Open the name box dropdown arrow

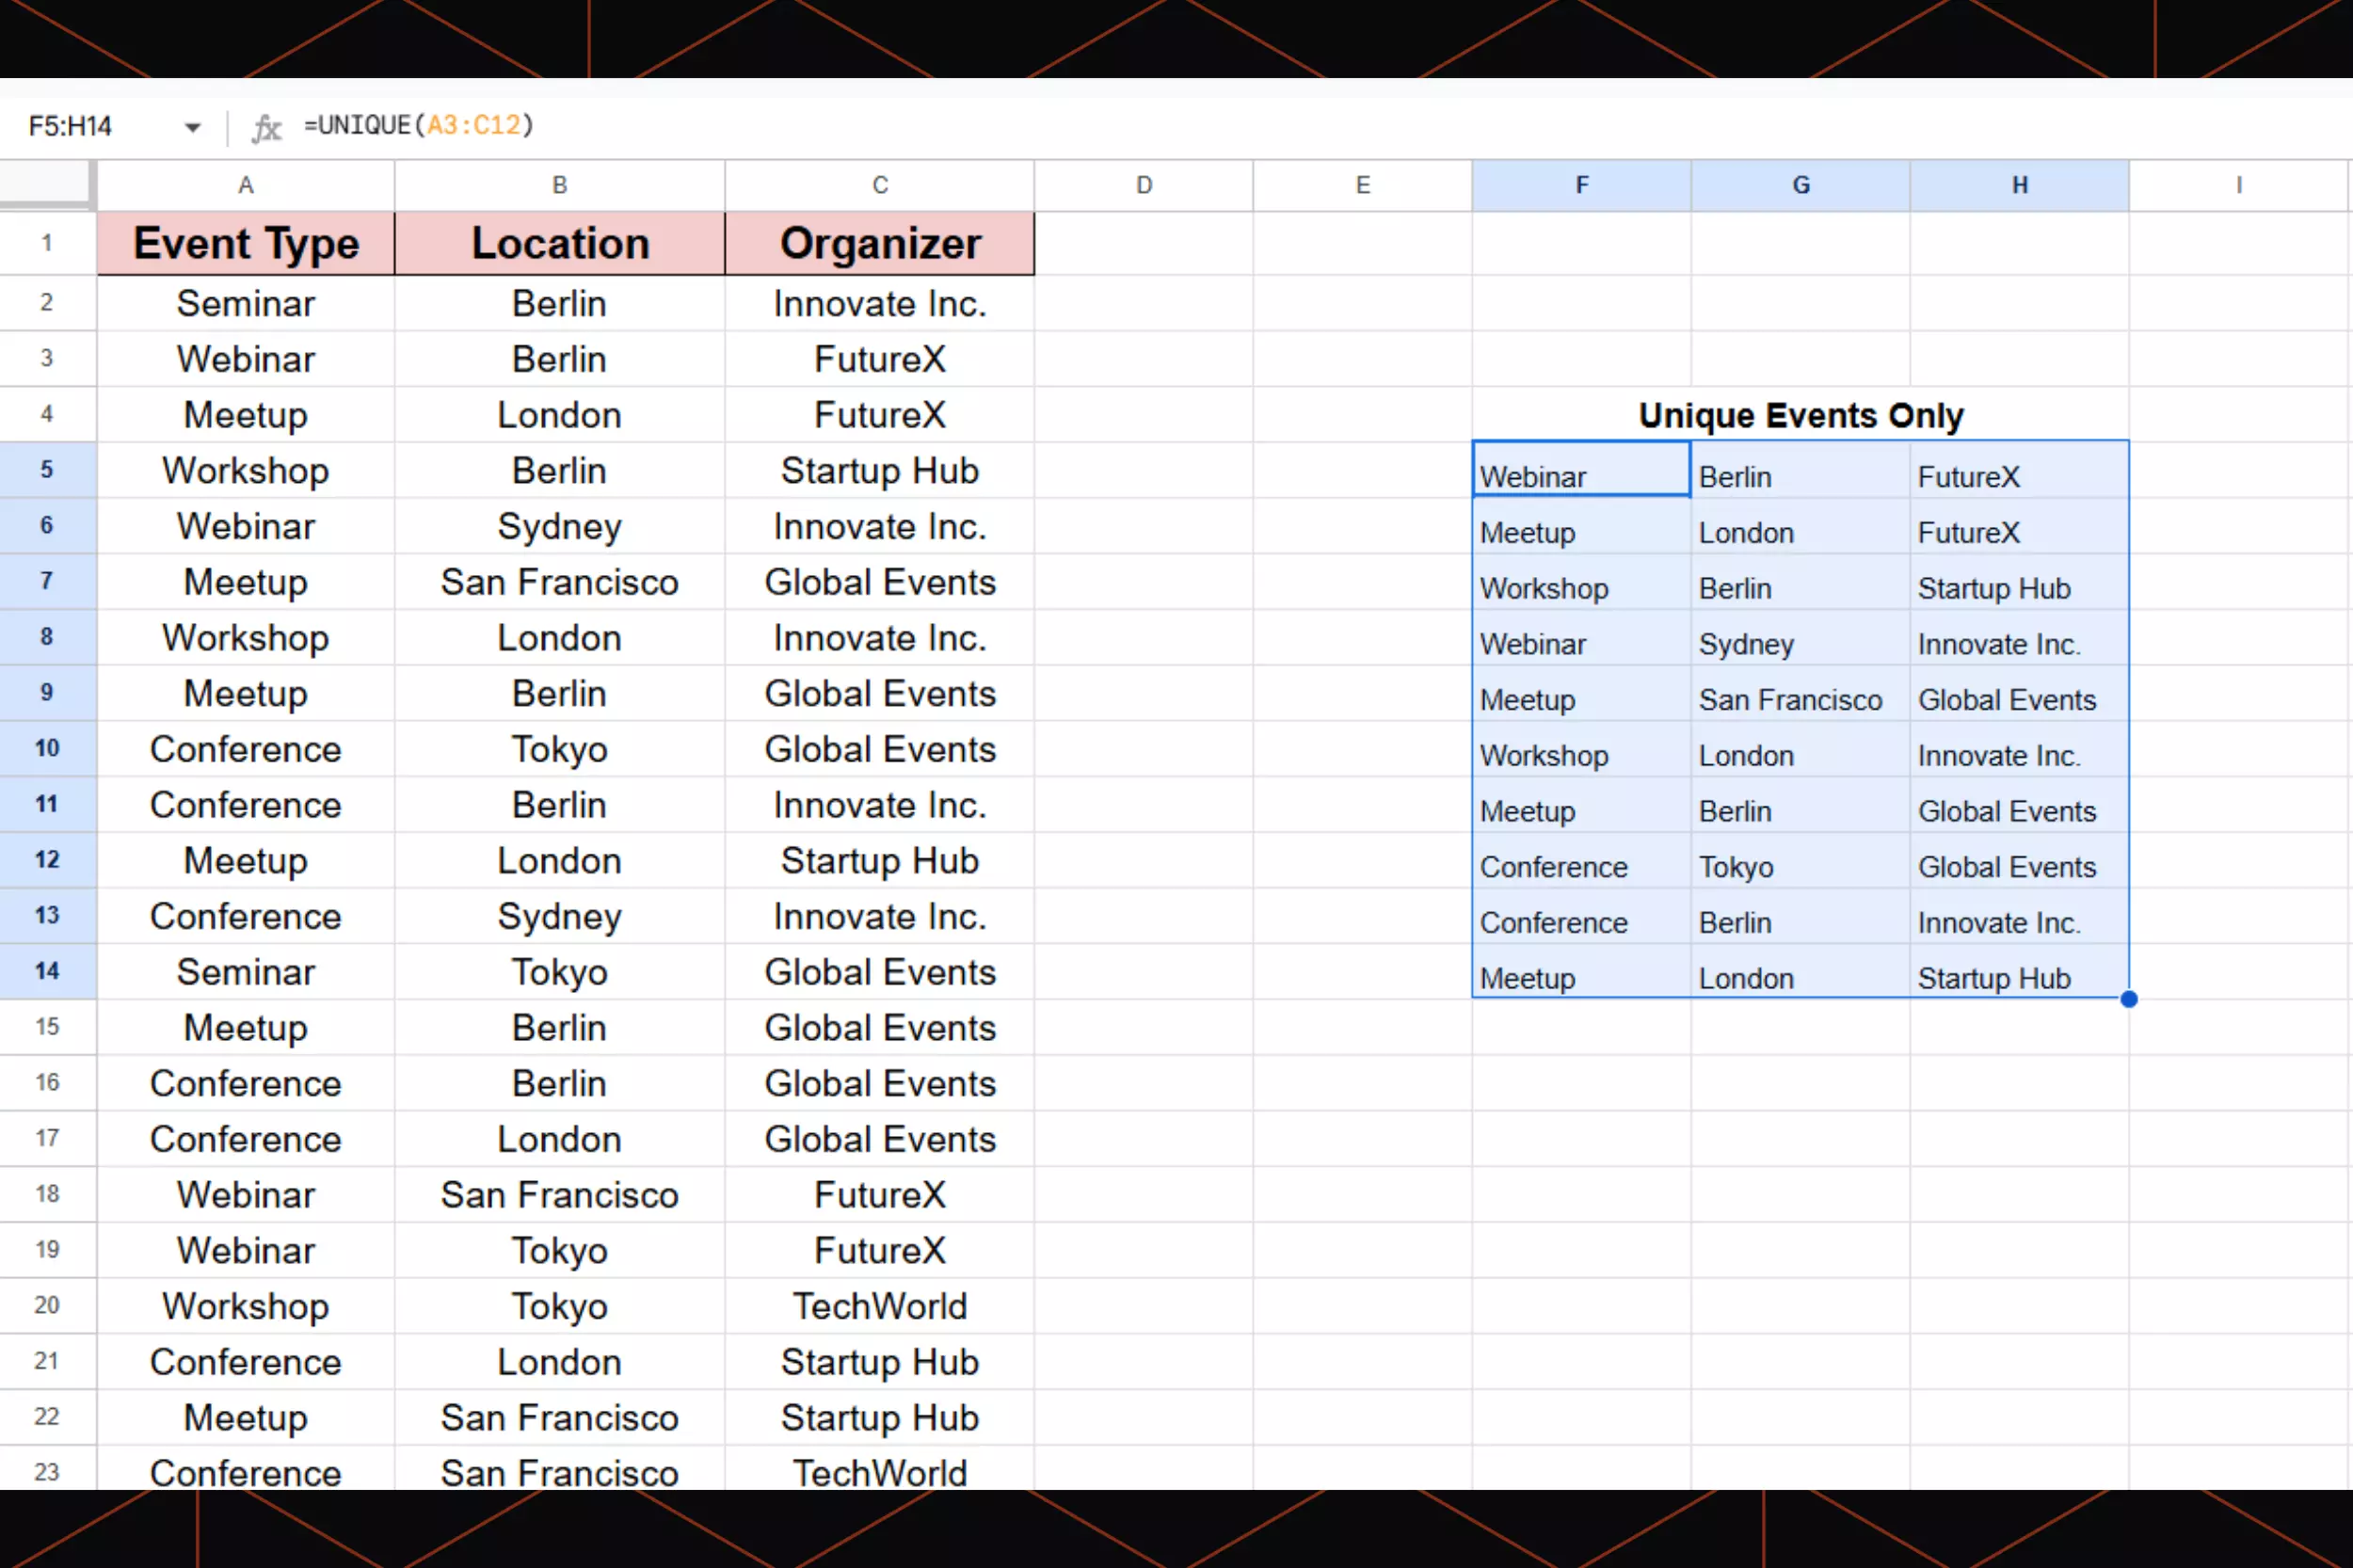pos(192,127)
